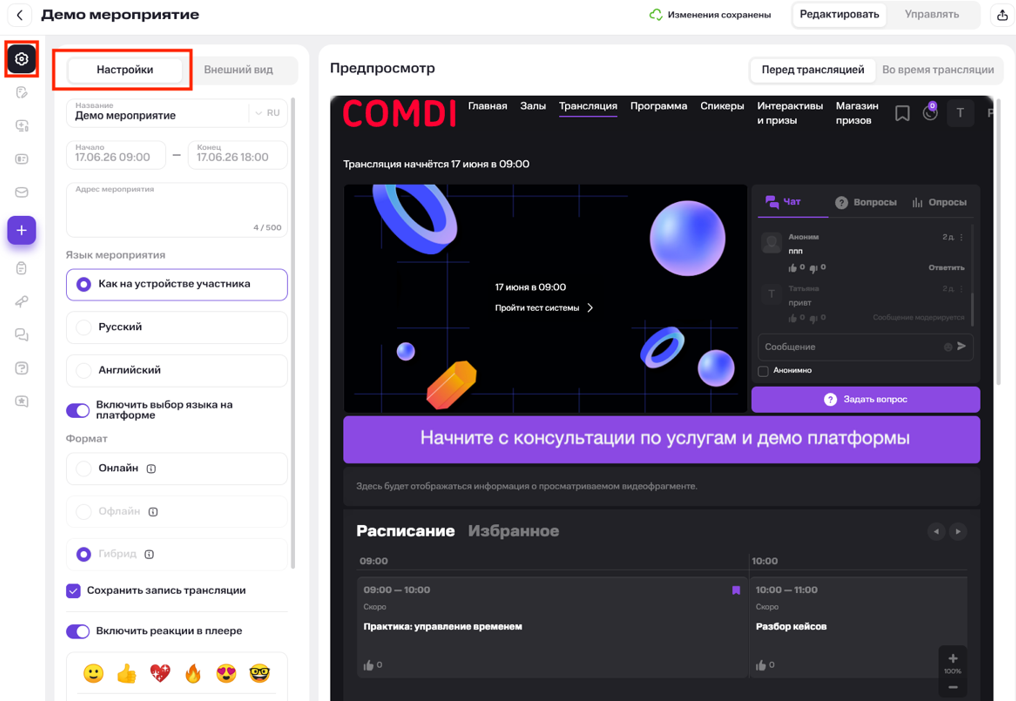This screenshot has height=701, width=1016.
Task: Open the RU language dropdown
Action: [x=268, y=113]
